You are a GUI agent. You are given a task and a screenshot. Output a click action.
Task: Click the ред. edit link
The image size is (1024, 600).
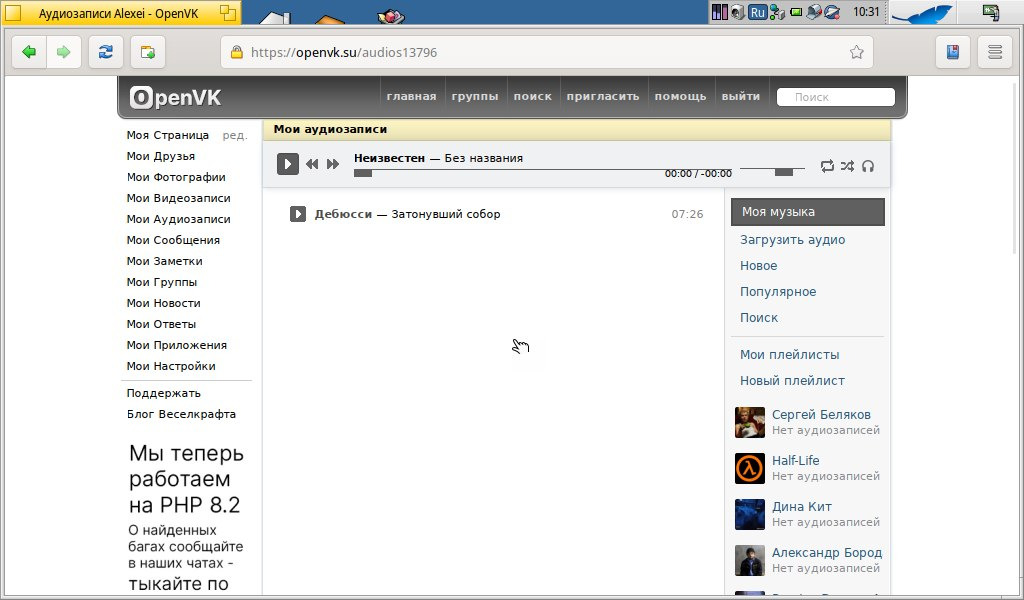click(234, 135)
